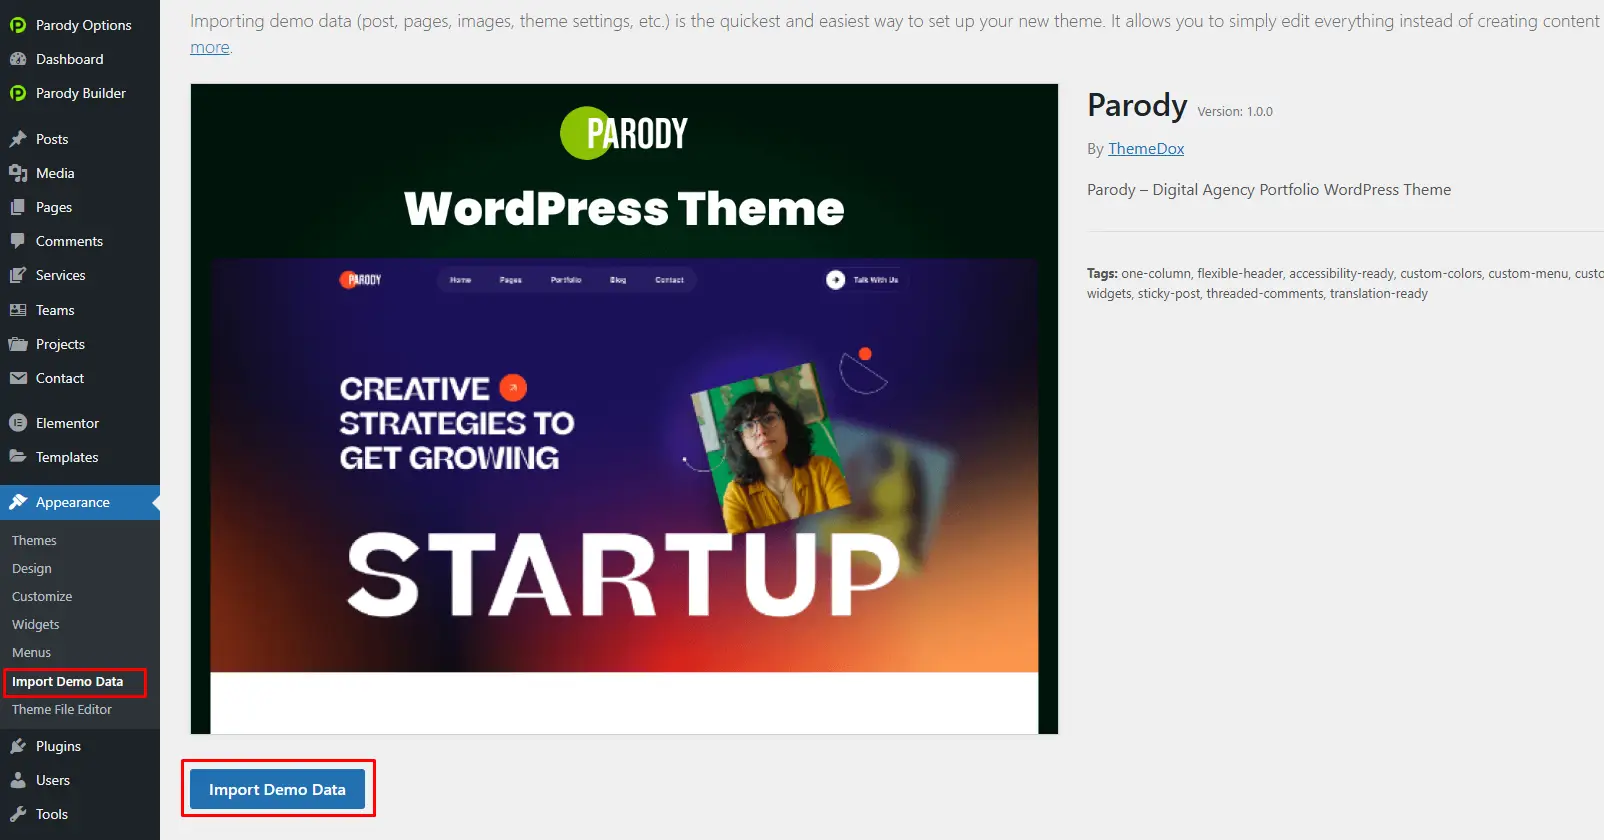Viewport: 1604px width, 840px height.
Task: Click the 'more' link in description
Action: pyautogui.click(x=210, y=47)
